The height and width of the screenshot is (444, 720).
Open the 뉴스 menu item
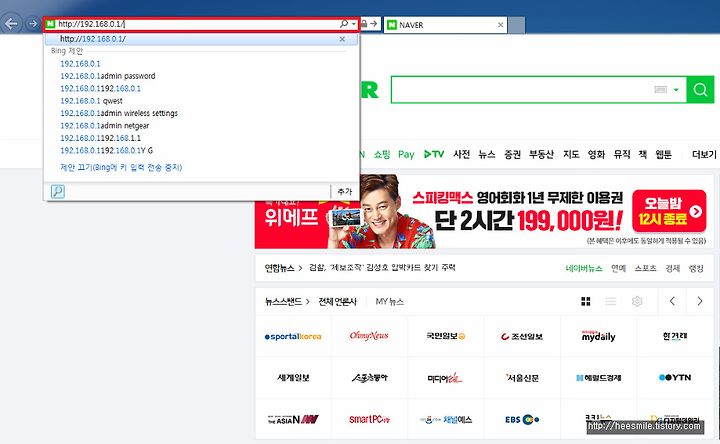point(487,154)
